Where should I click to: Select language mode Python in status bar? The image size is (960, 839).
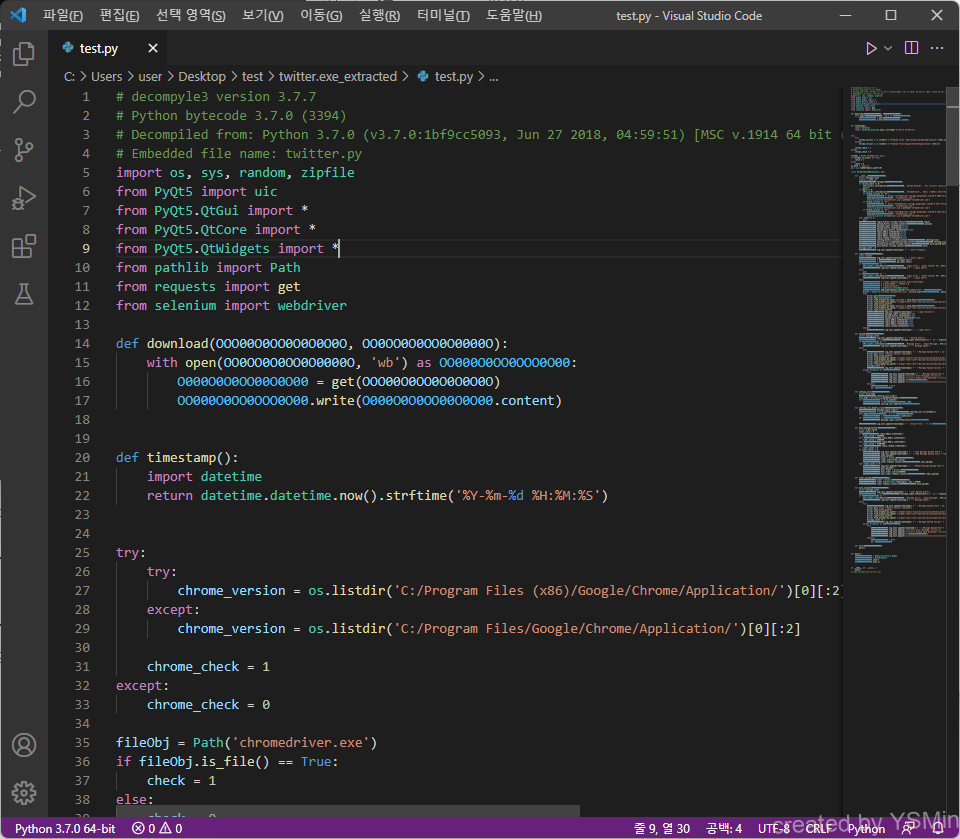[866, 829]
